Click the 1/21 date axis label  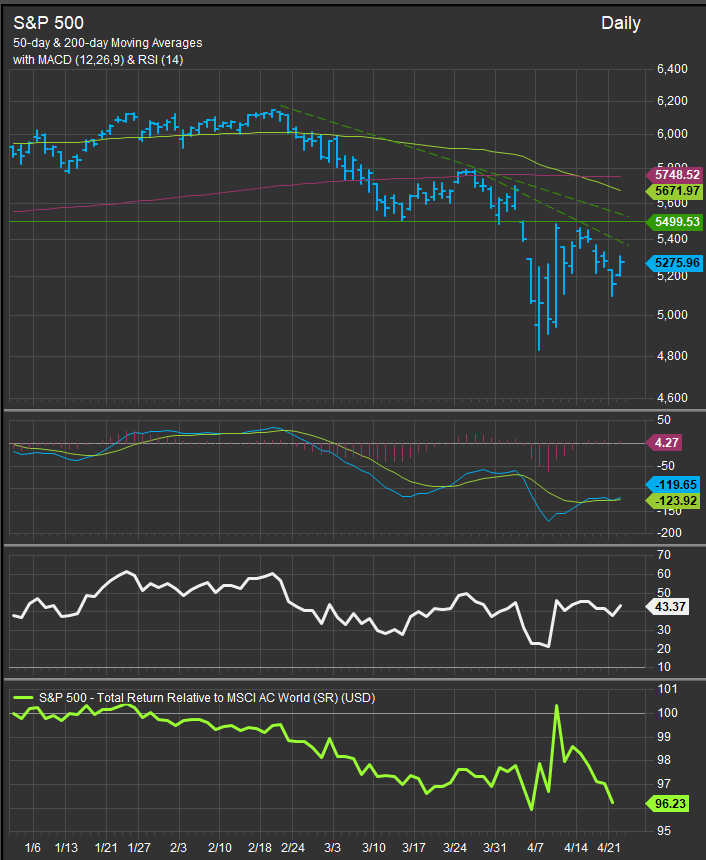point(106,848)
